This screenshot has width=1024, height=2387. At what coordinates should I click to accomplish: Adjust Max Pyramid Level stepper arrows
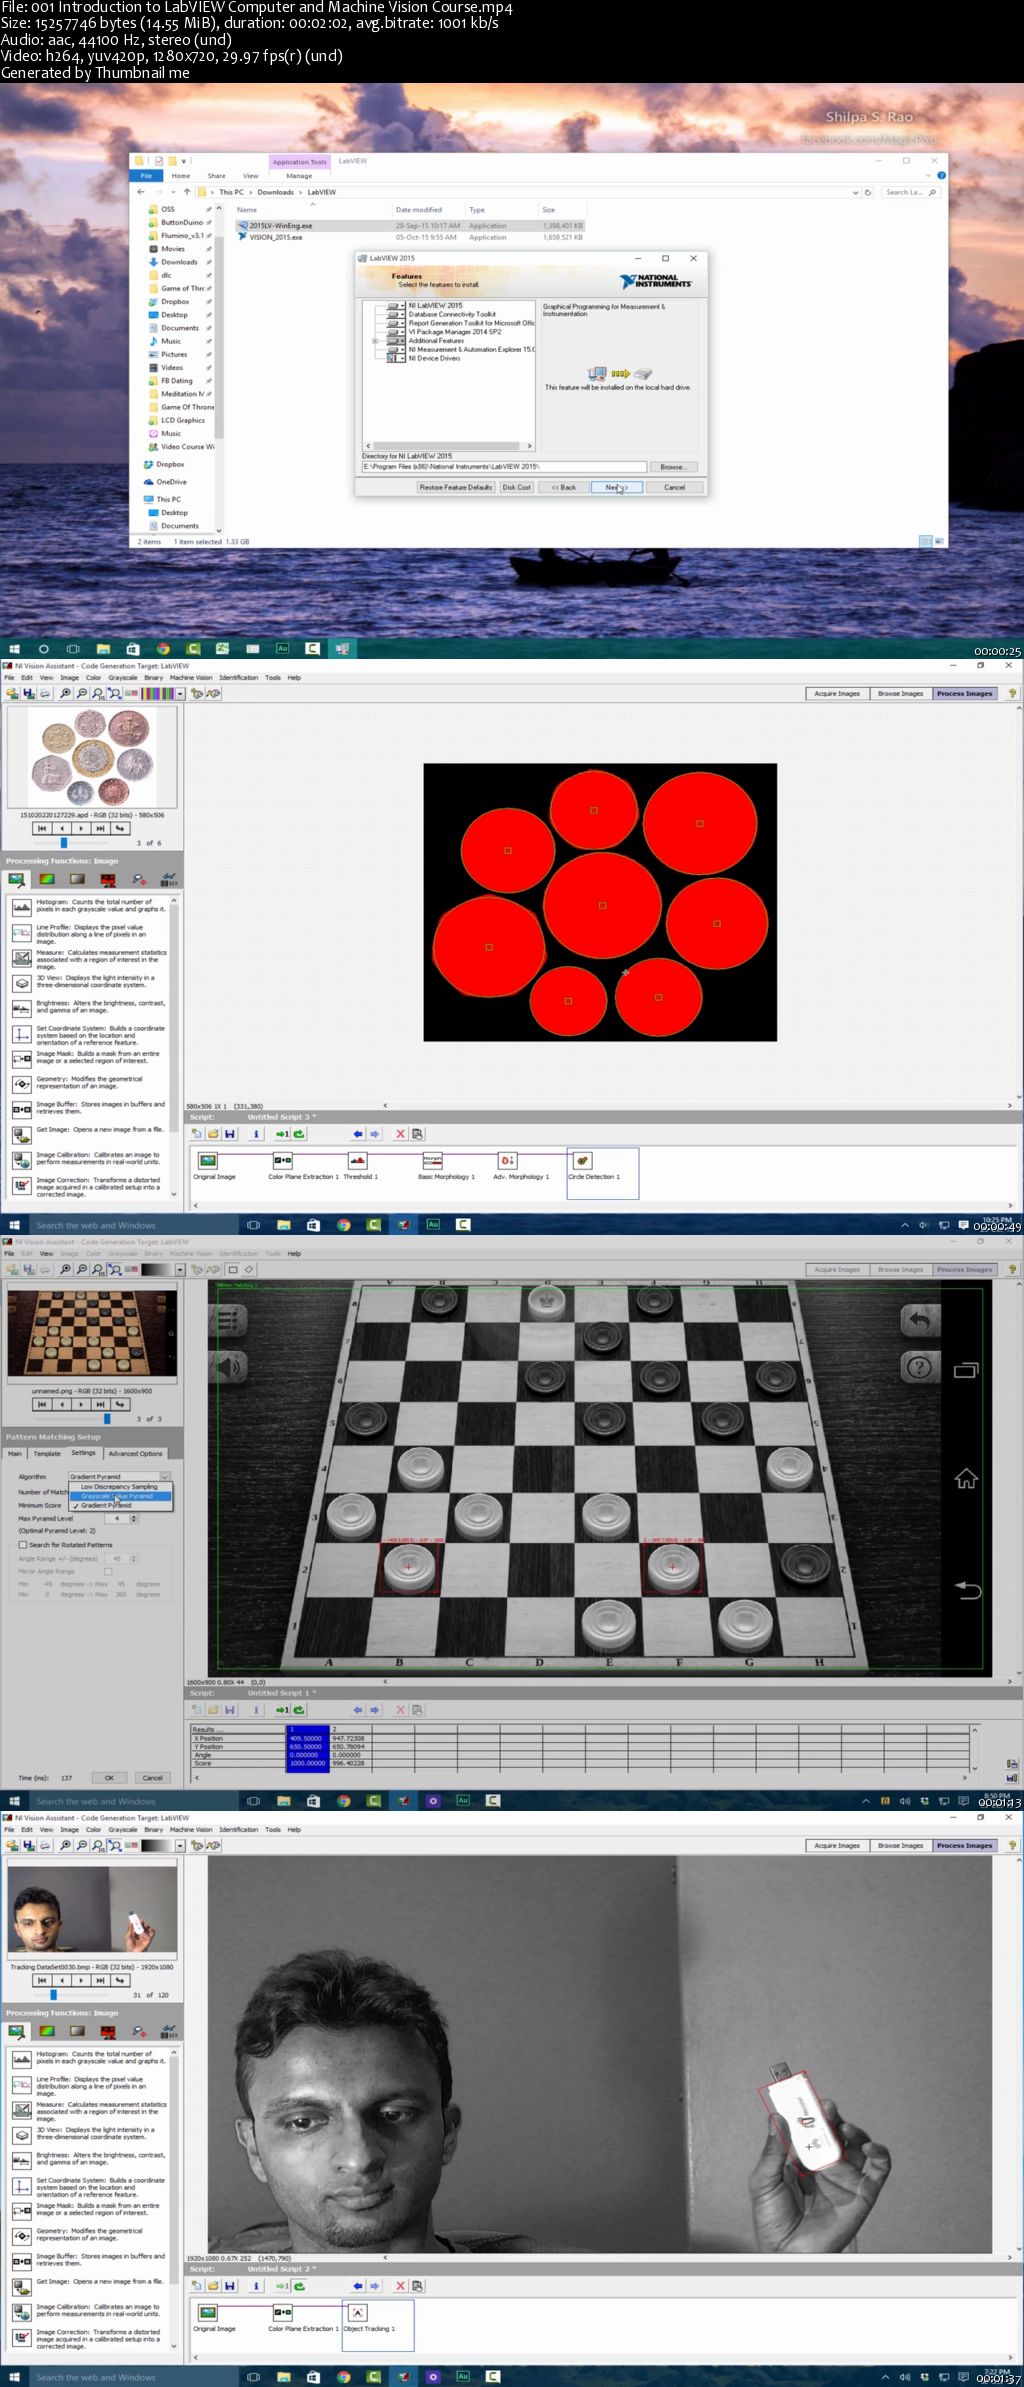tap(134, 1518)
